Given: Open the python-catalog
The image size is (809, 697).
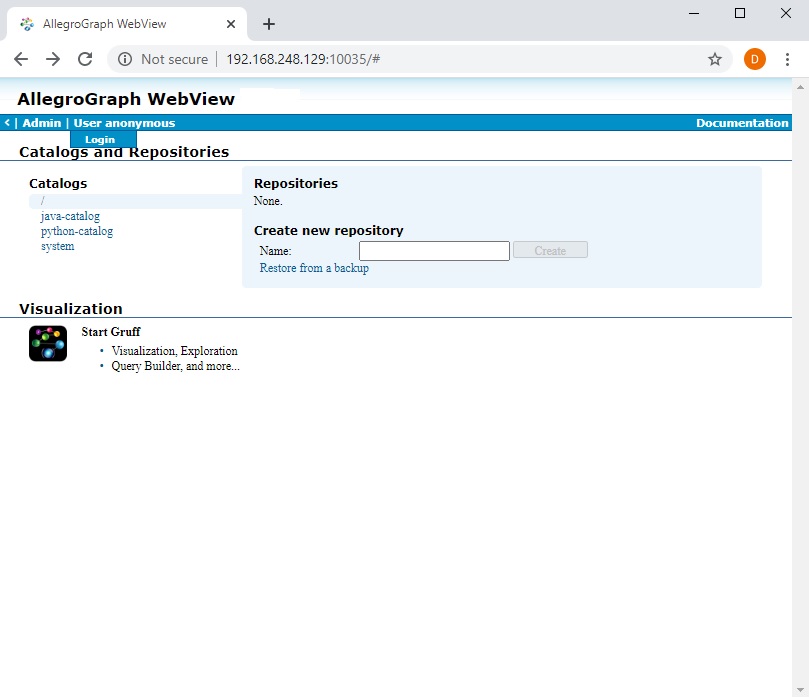Looking at the screenshot, I should click(77, 231).
